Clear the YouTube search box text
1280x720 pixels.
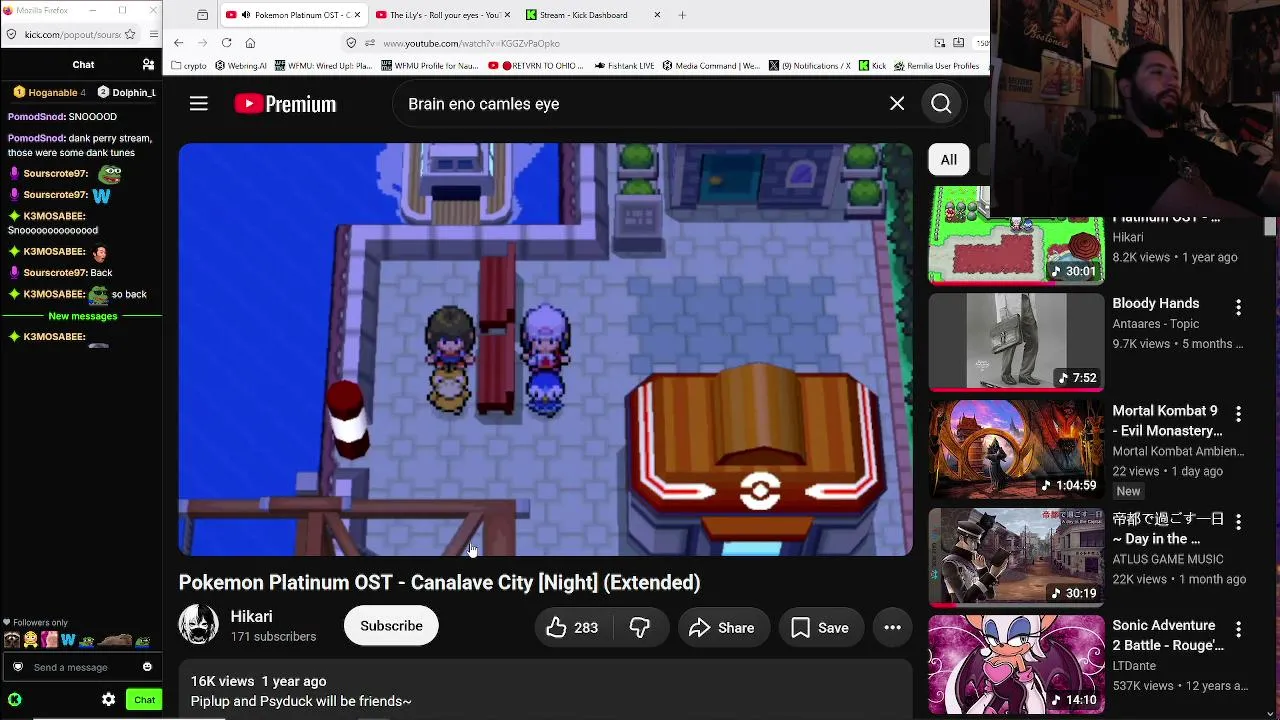pyautogui.click(x=897, y=104)
